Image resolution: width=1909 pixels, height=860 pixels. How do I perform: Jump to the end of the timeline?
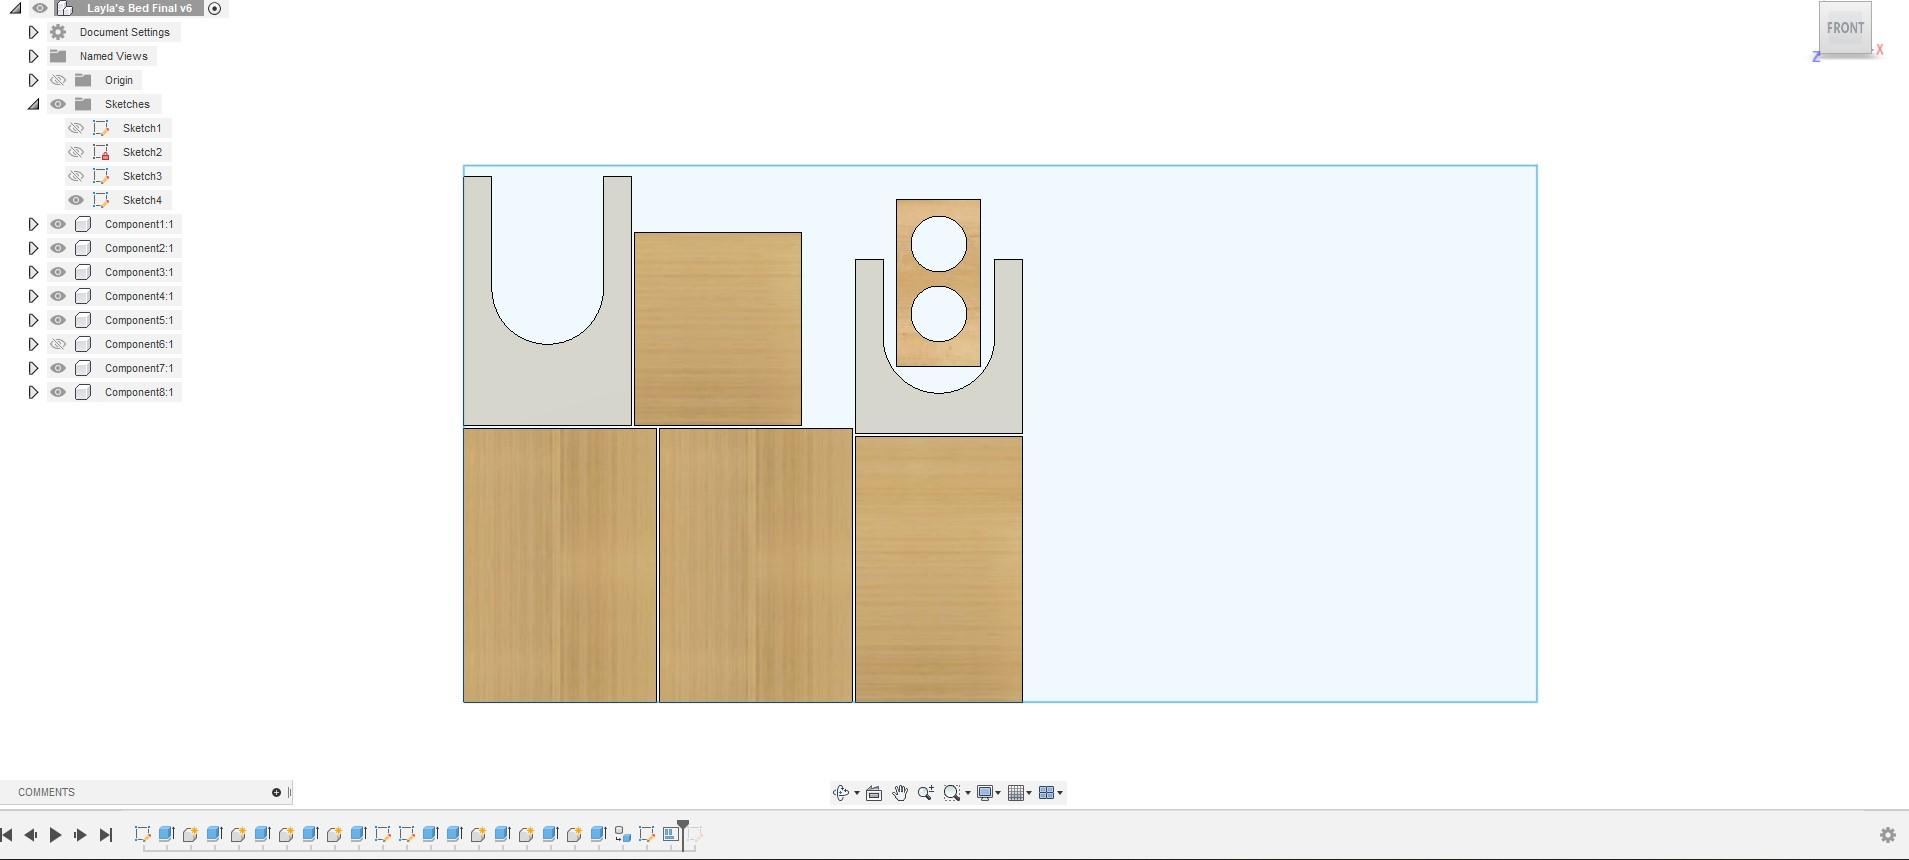click(x=105, y=835)
